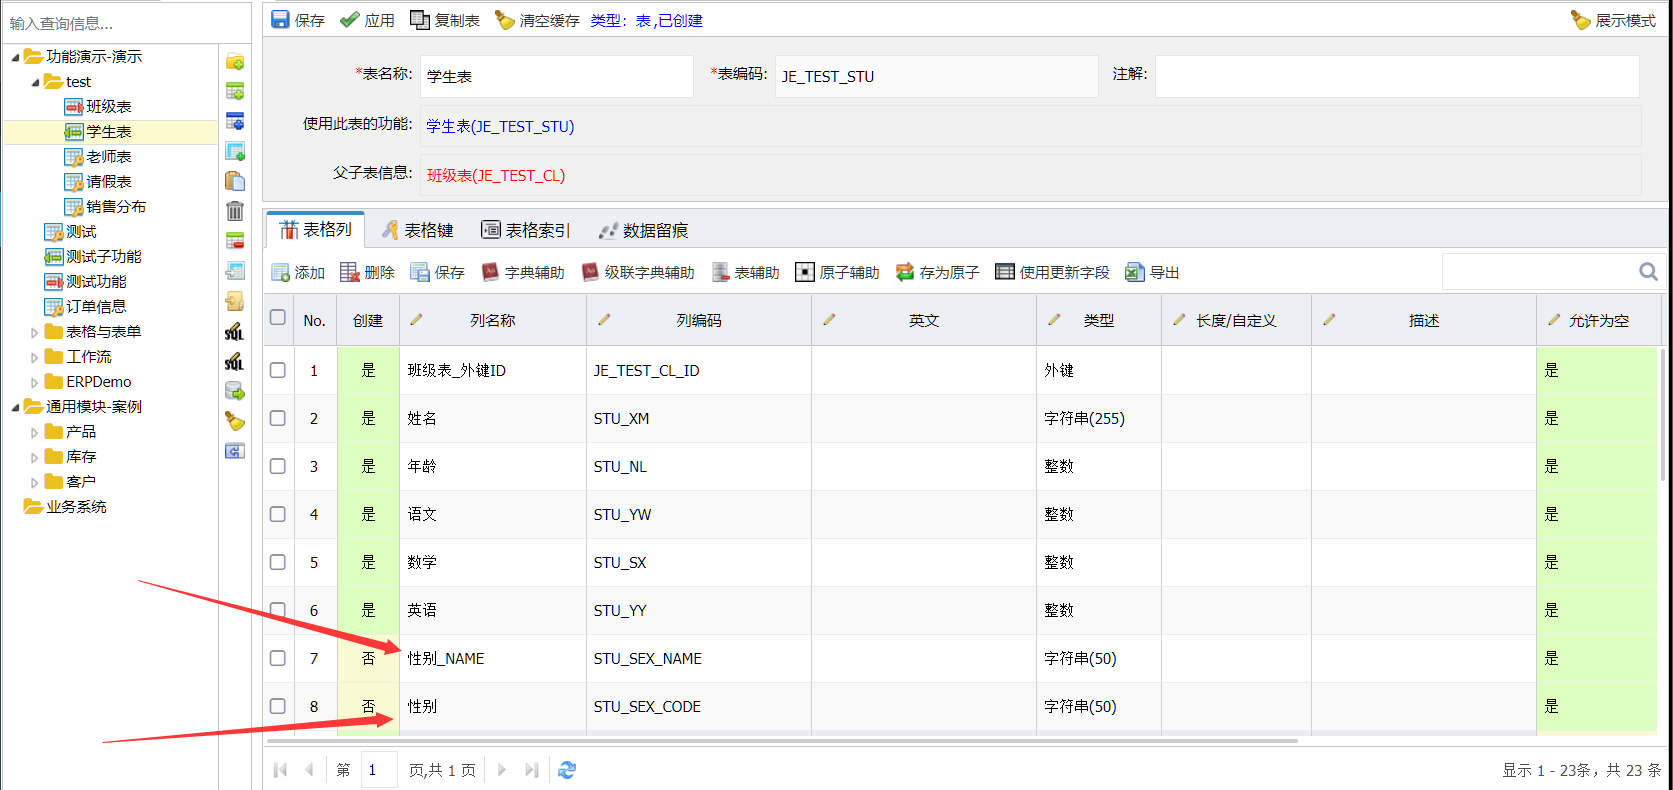Click the 删除 toolbar button
This screenshot has height=790, width=1673.
point(367,273)
